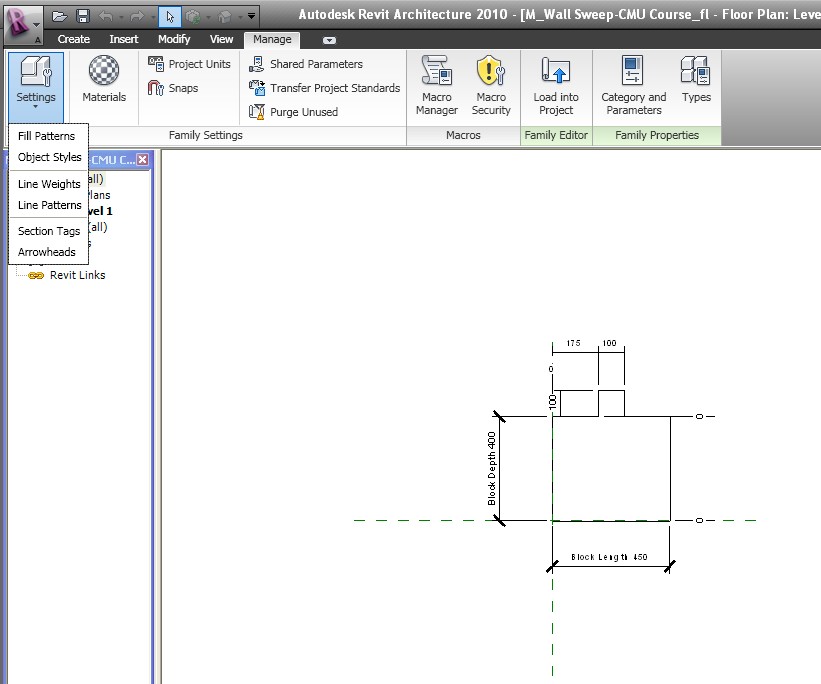
Task: Click the Load into Project button
Action: pos(556,84)
